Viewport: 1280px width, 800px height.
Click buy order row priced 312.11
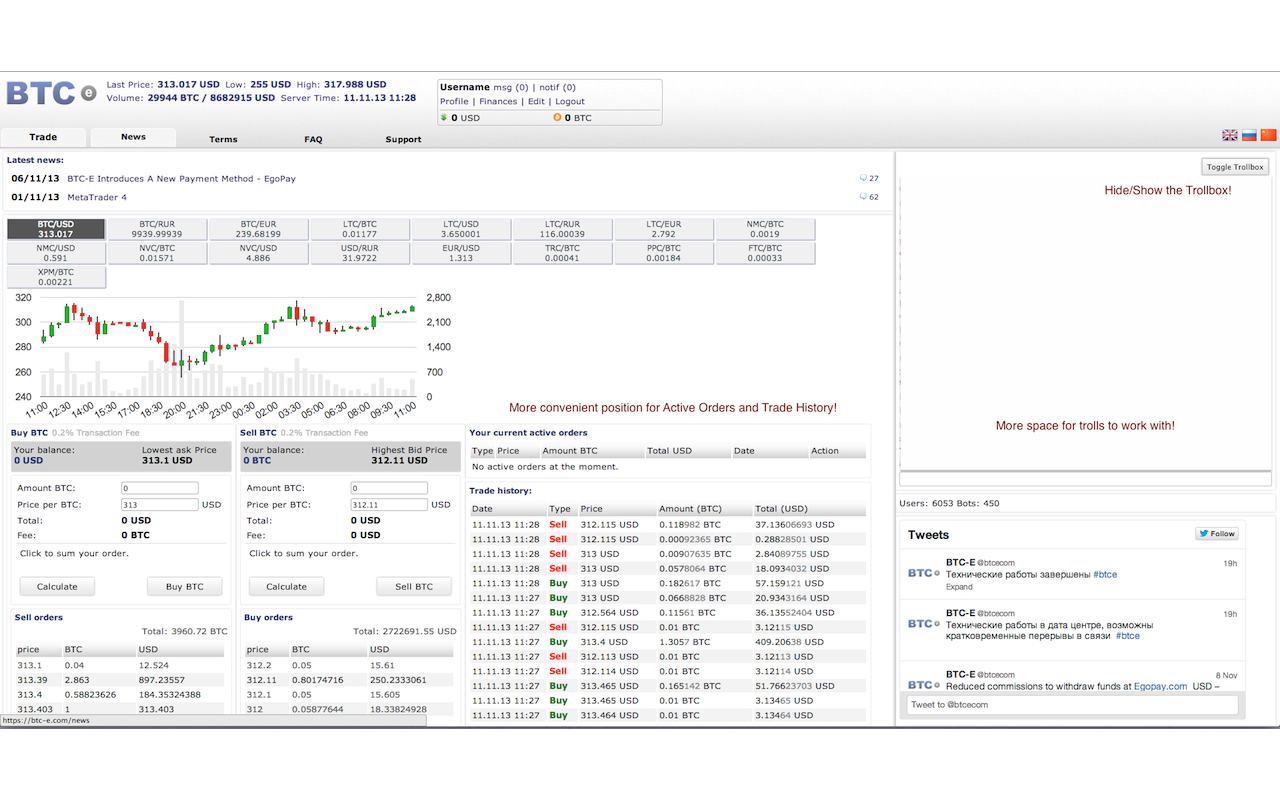coord(351,679)
